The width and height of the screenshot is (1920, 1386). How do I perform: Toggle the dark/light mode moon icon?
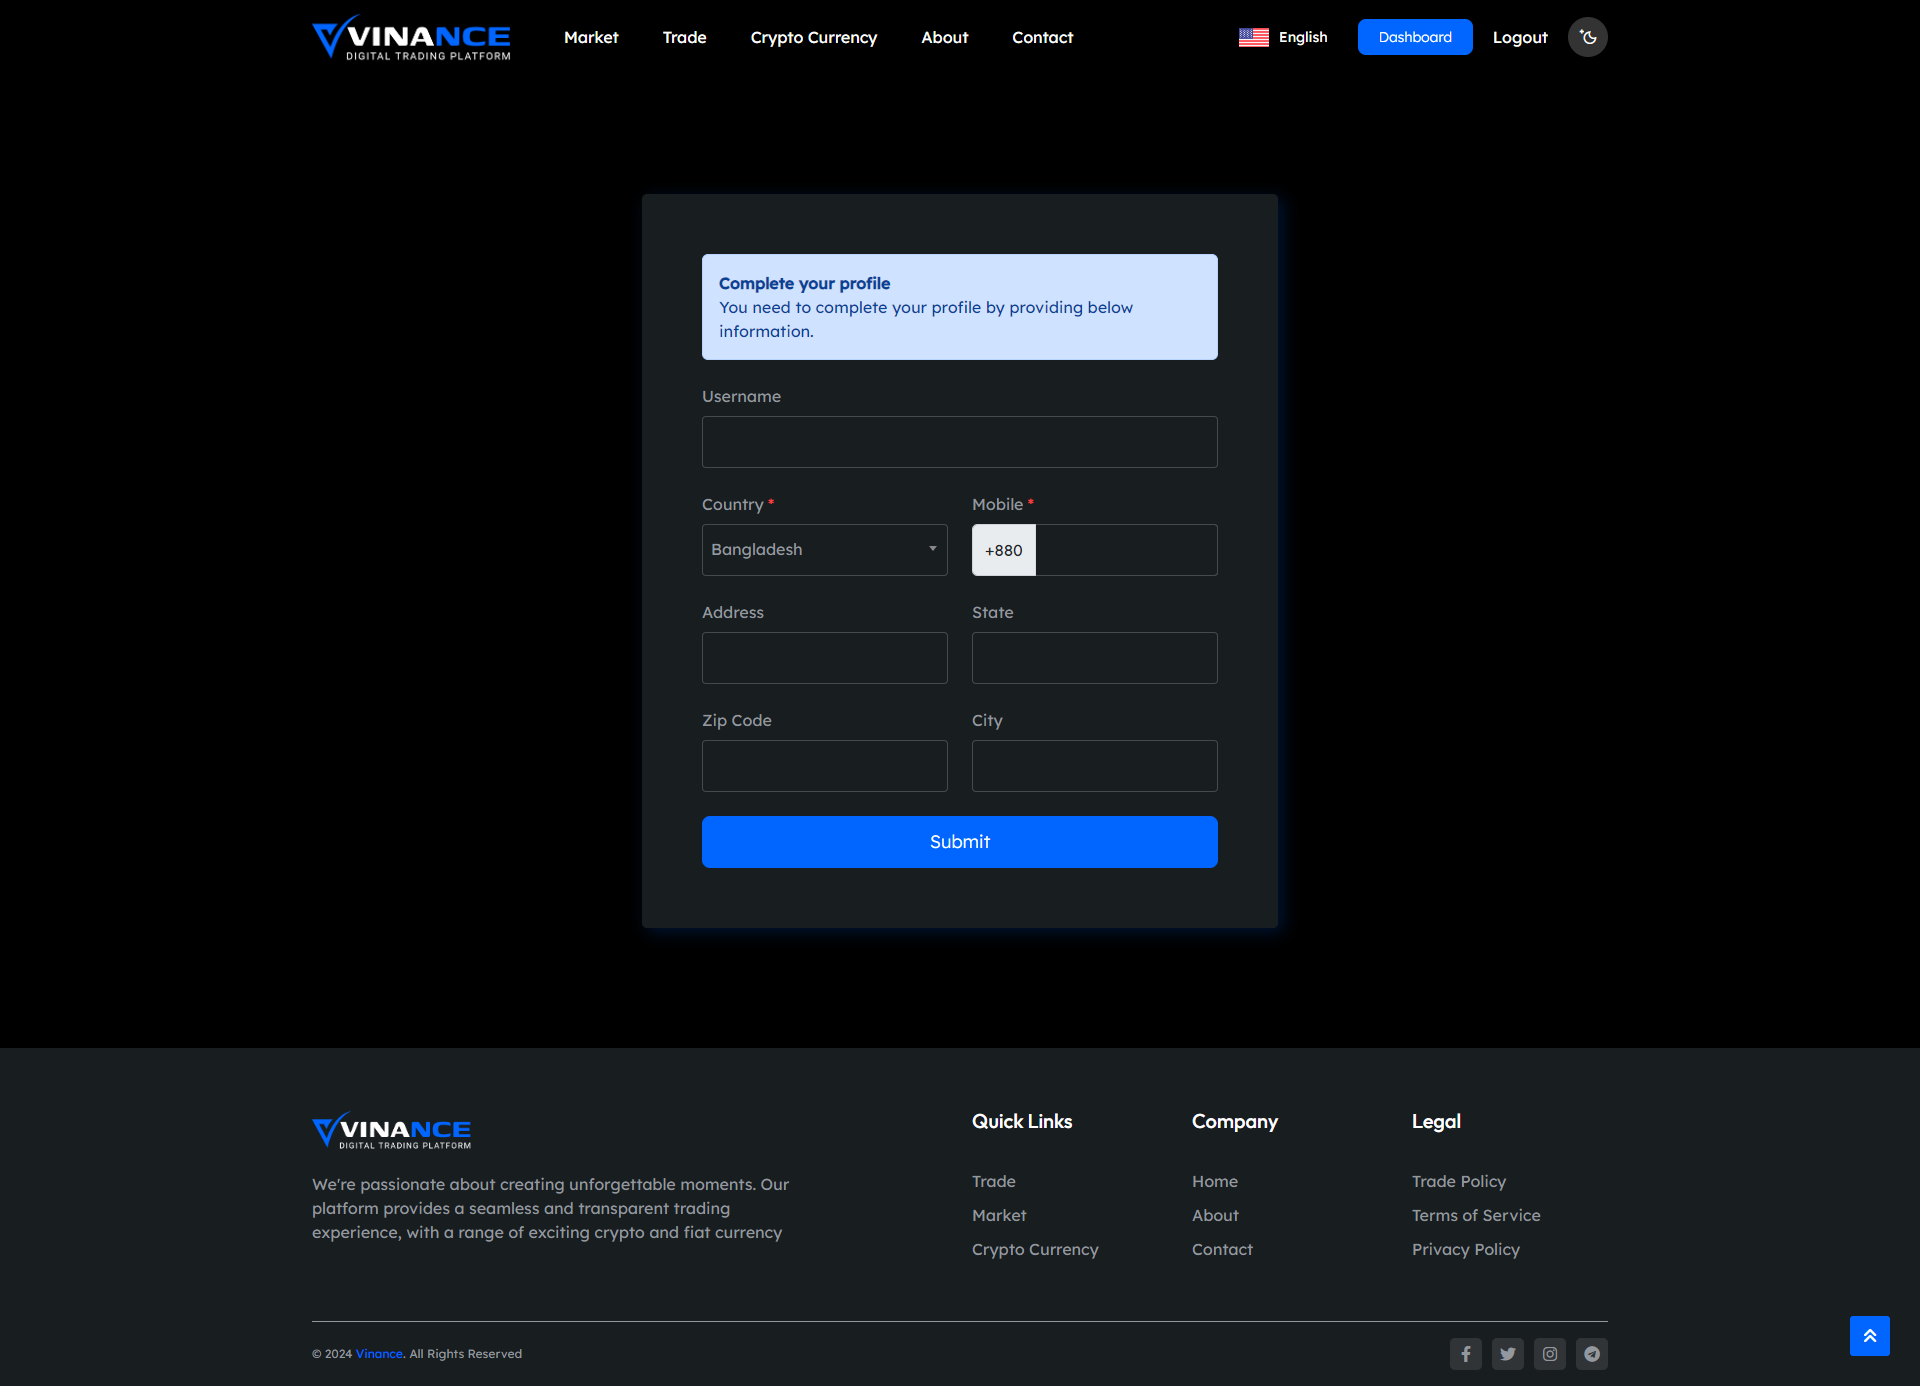pos(1587,37)
